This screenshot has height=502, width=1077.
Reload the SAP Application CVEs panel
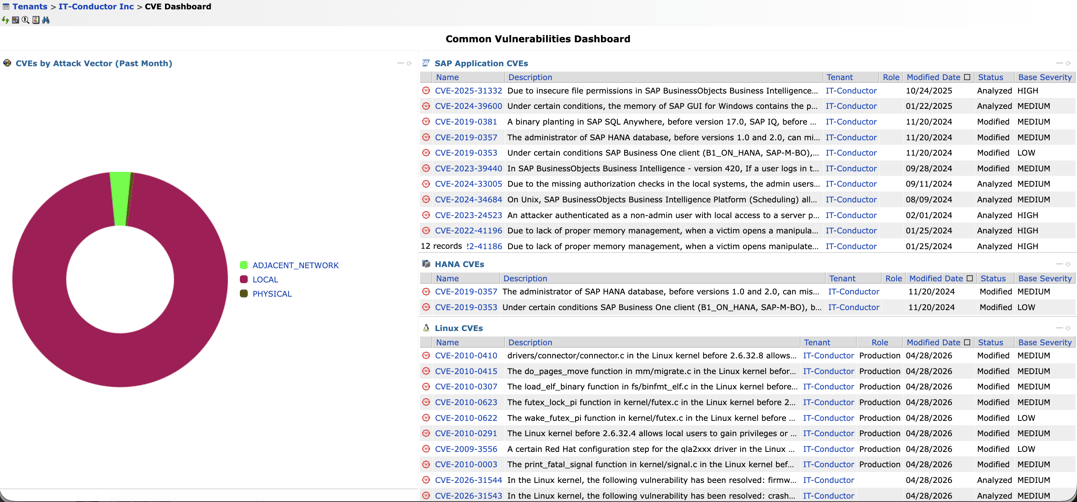click(1068, 63)
